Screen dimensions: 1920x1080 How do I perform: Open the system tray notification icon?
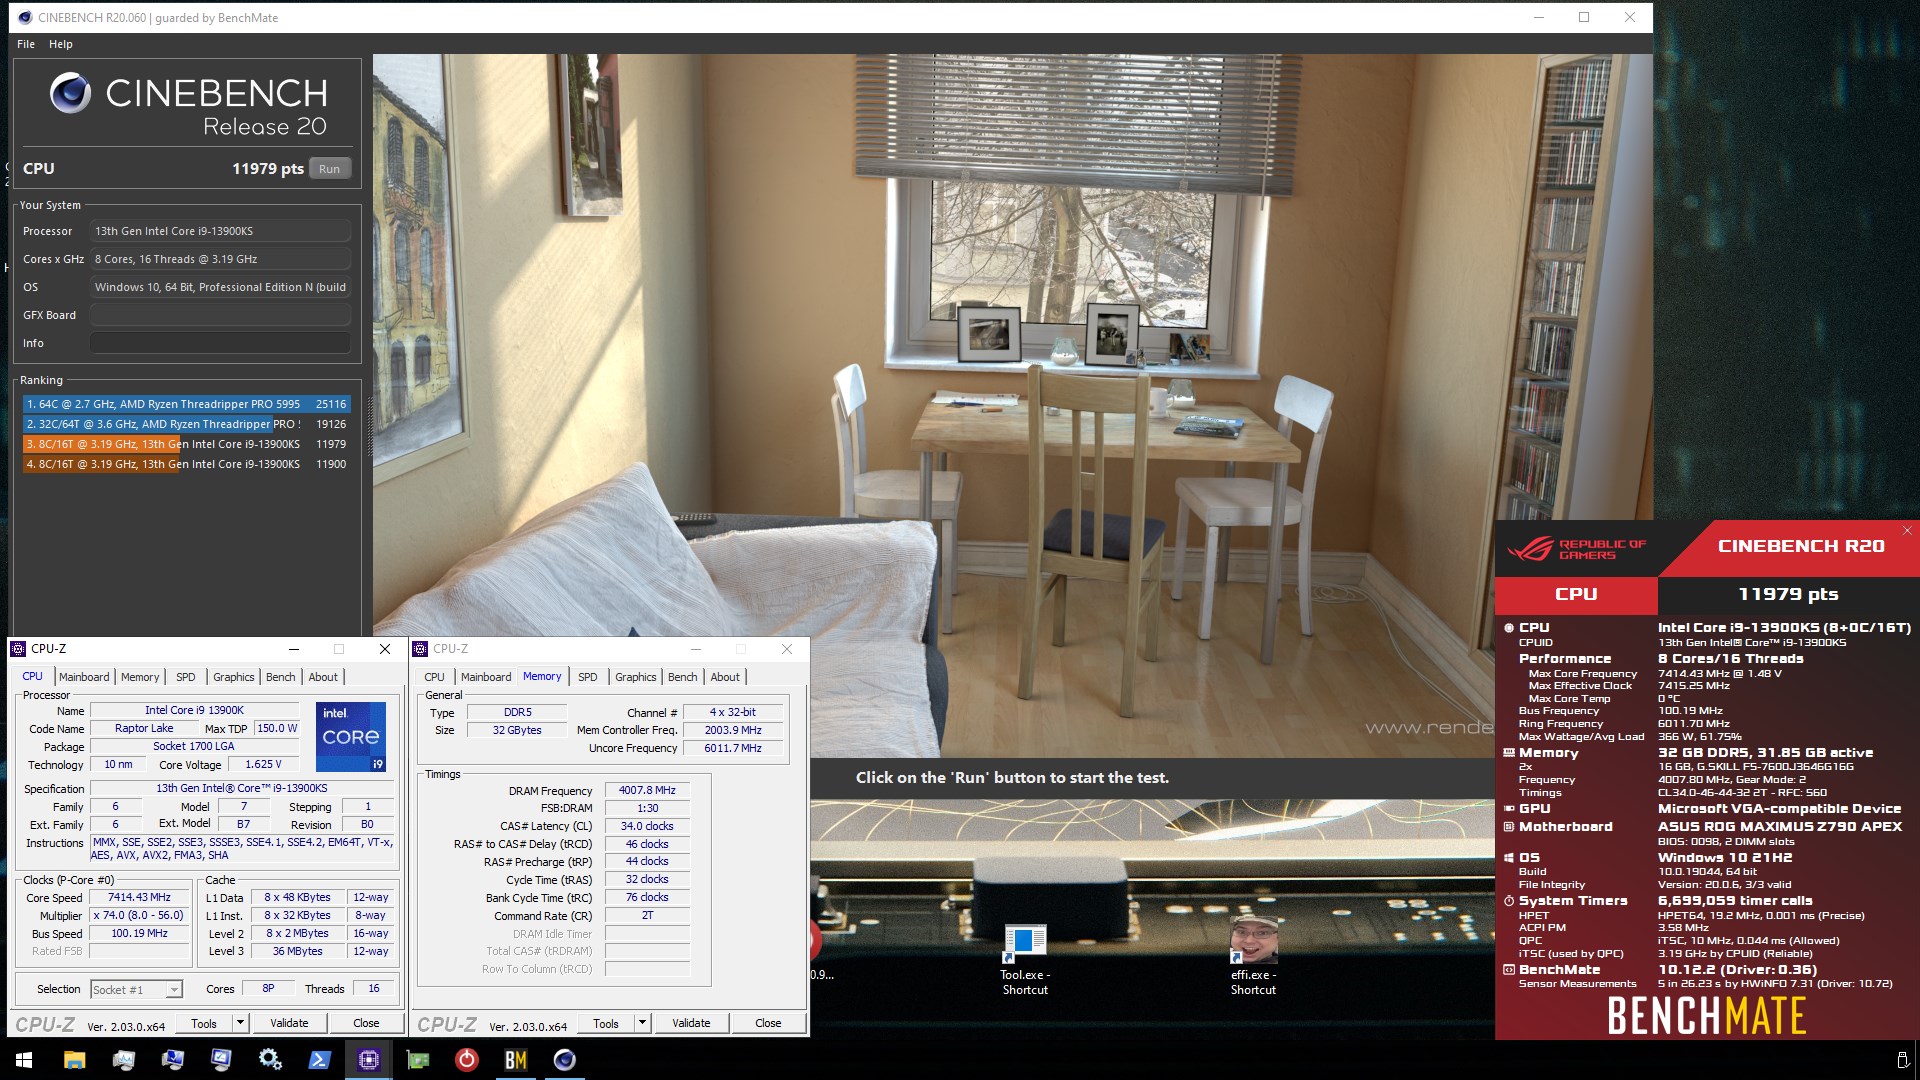1902,1060
